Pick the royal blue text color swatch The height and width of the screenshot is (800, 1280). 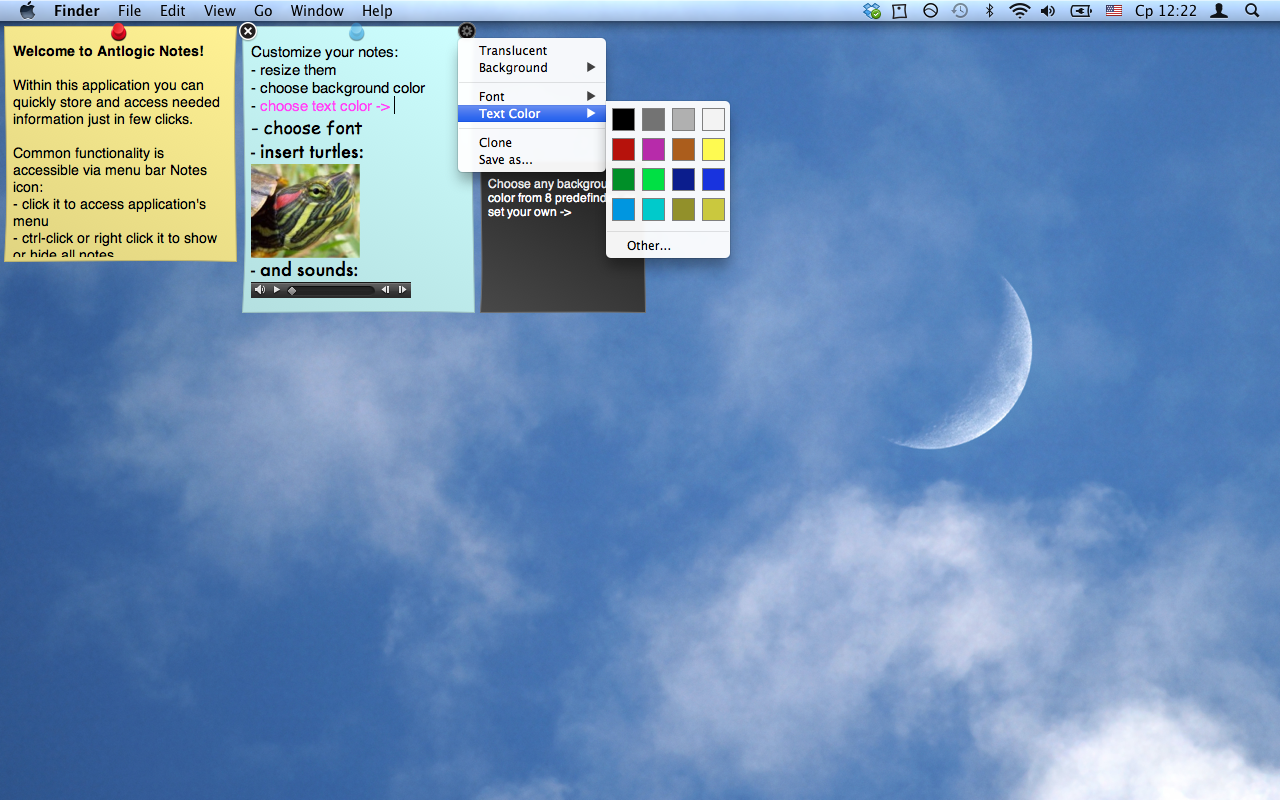(x=713, y=180)
